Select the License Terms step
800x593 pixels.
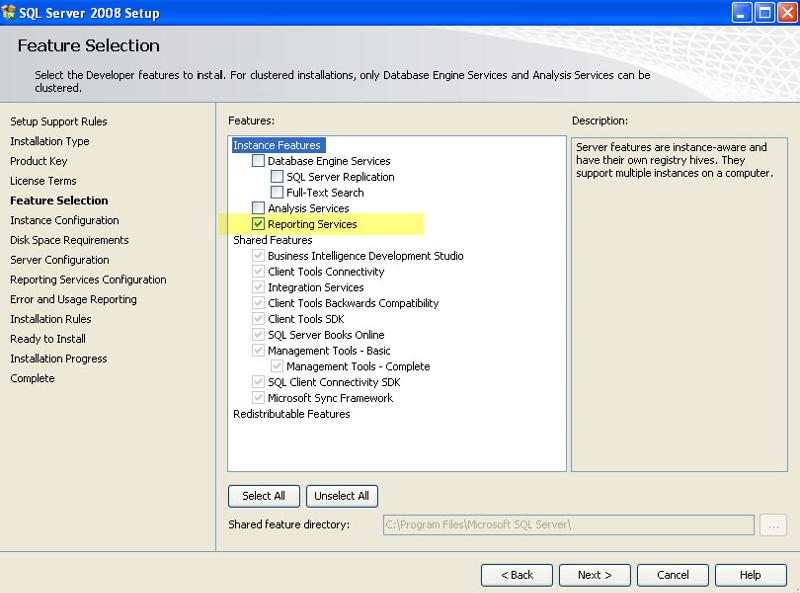pos(43,181)
